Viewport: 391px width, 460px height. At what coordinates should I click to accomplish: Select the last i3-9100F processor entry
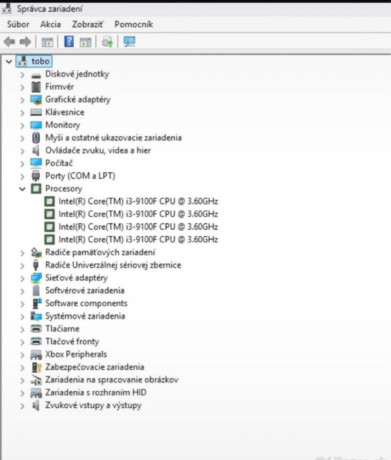point(138,240)
